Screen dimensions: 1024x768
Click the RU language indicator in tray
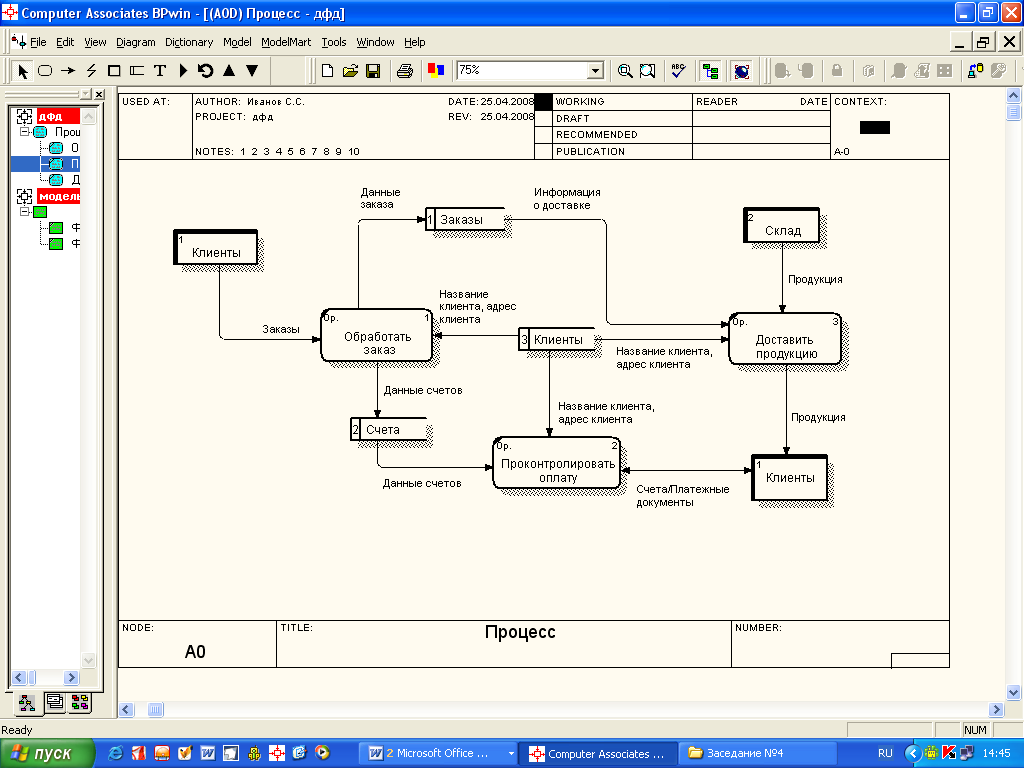(885, 754)
